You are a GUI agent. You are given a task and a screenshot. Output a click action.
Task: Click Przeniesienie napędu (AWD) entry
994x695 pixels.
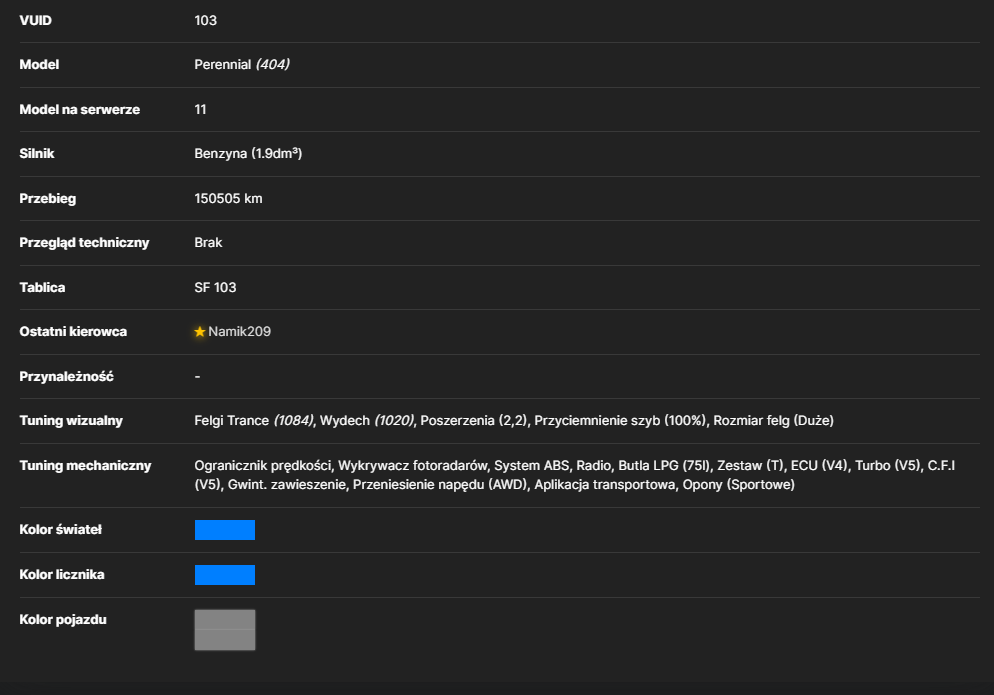[x=440, y=484]
